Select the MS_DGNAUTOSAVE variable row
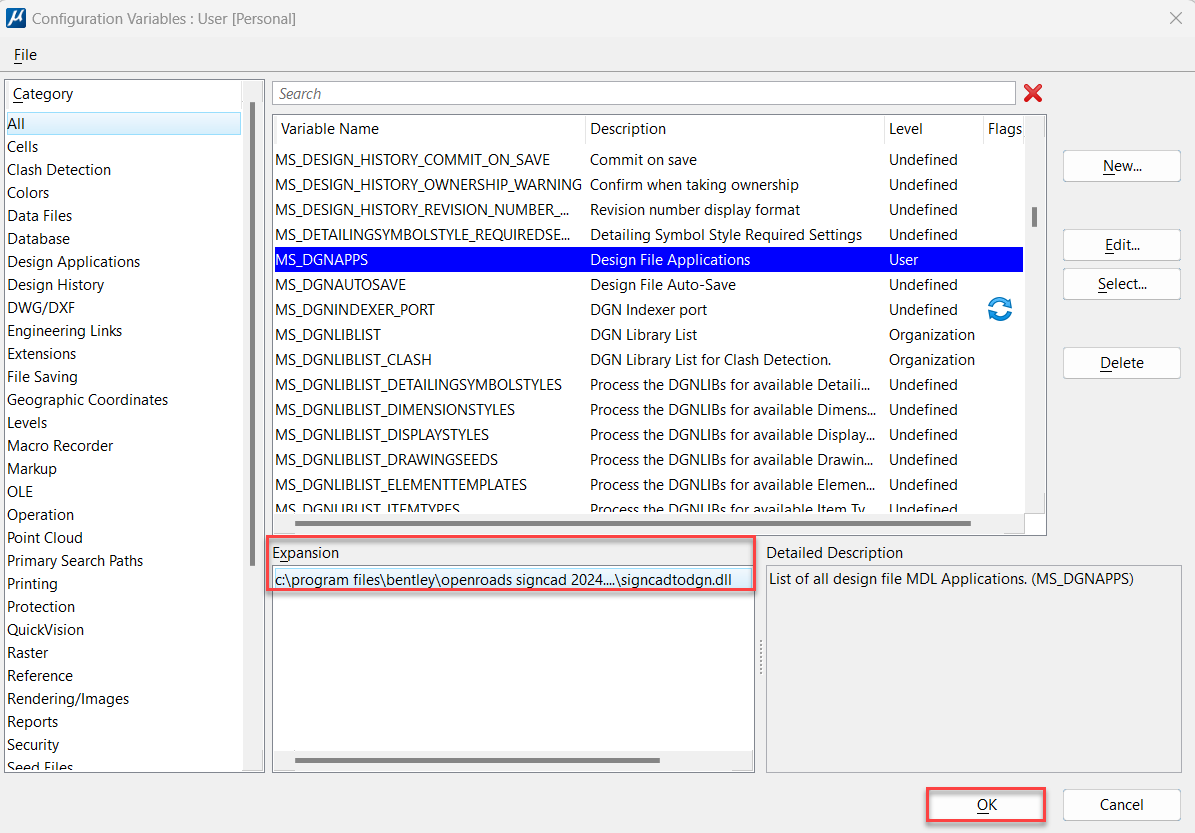This screenshot has height=833, width=1195. tap(649, 285)
